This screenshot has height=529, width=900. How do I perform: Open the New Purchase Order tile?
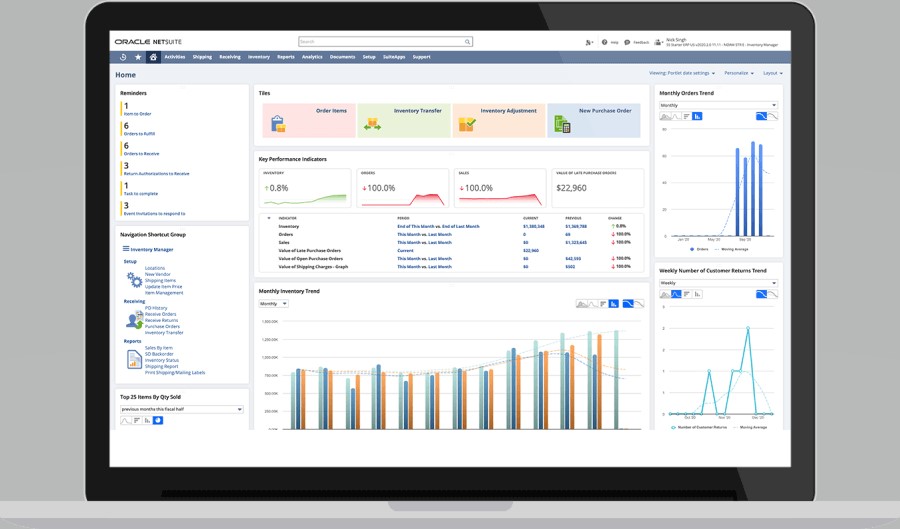pyautogui.click(x=593, y=120)
